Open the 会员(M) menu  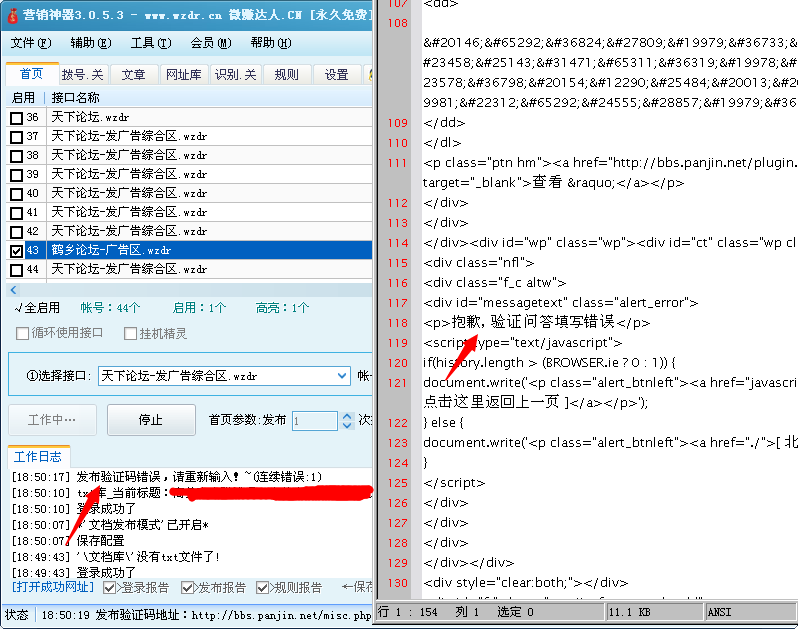pyautogui.click(x=211, y=43)
